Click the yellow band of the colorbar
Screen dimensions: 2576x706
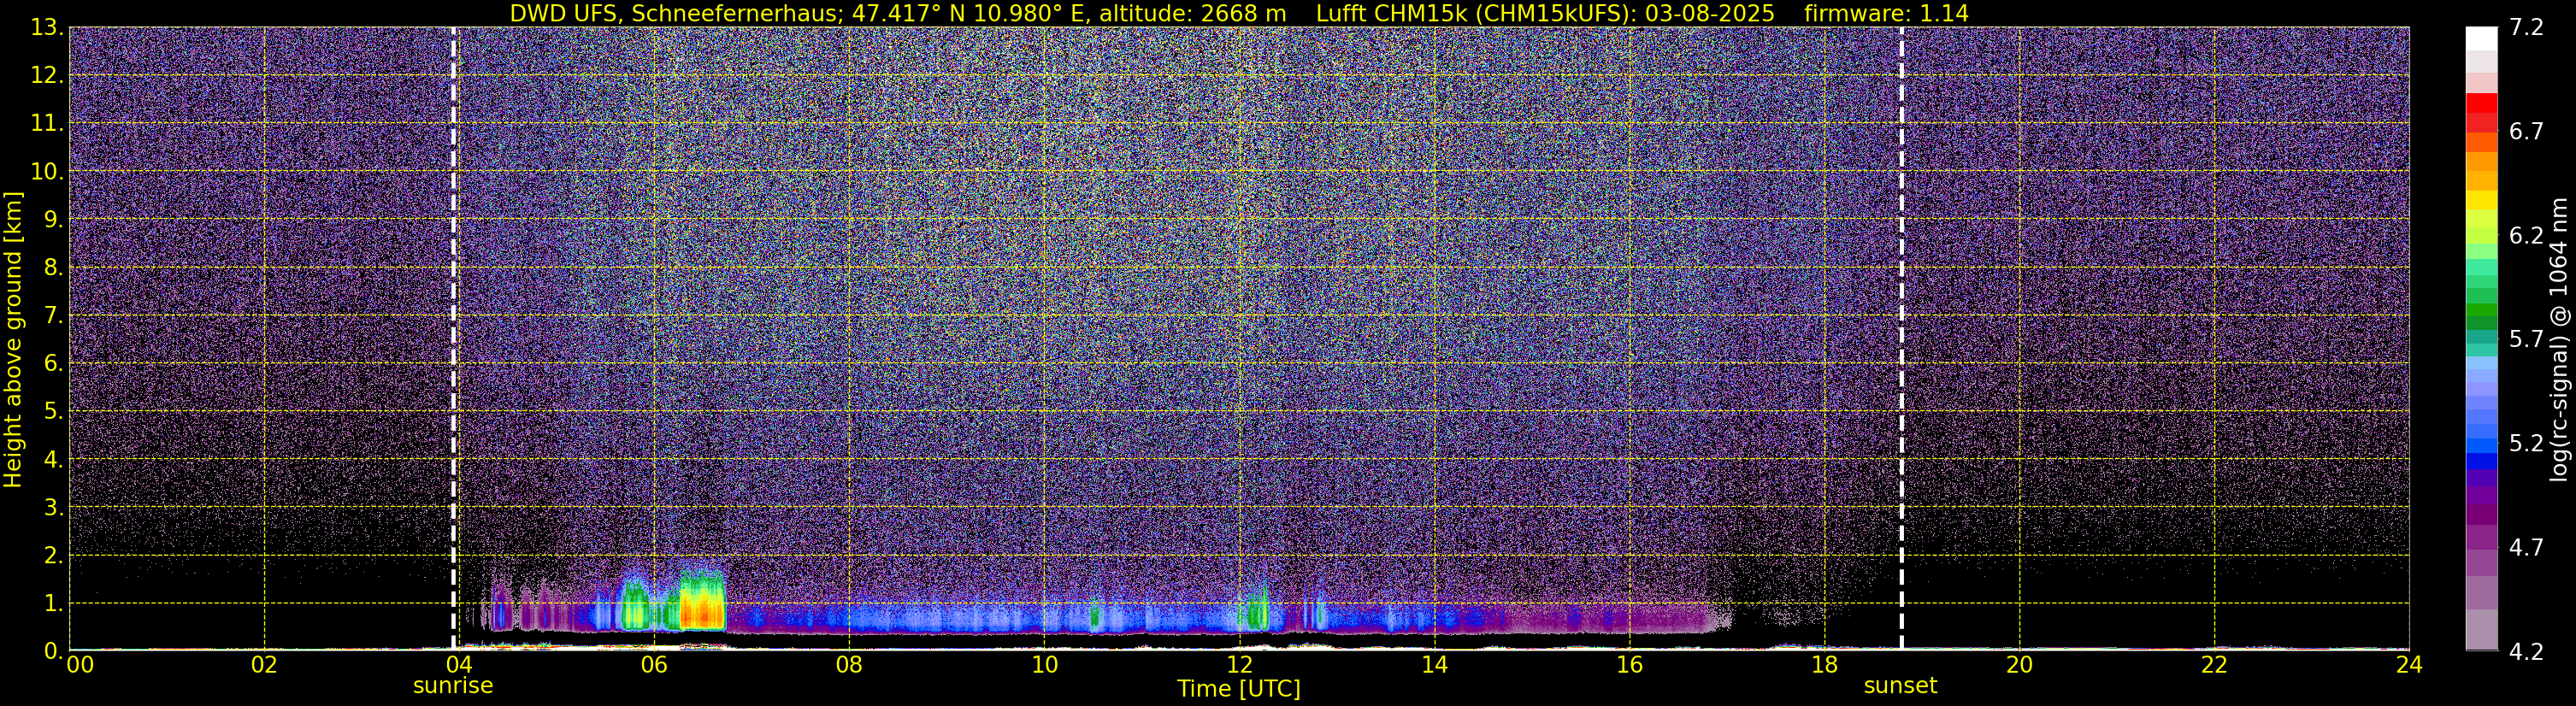[2481, 200]
